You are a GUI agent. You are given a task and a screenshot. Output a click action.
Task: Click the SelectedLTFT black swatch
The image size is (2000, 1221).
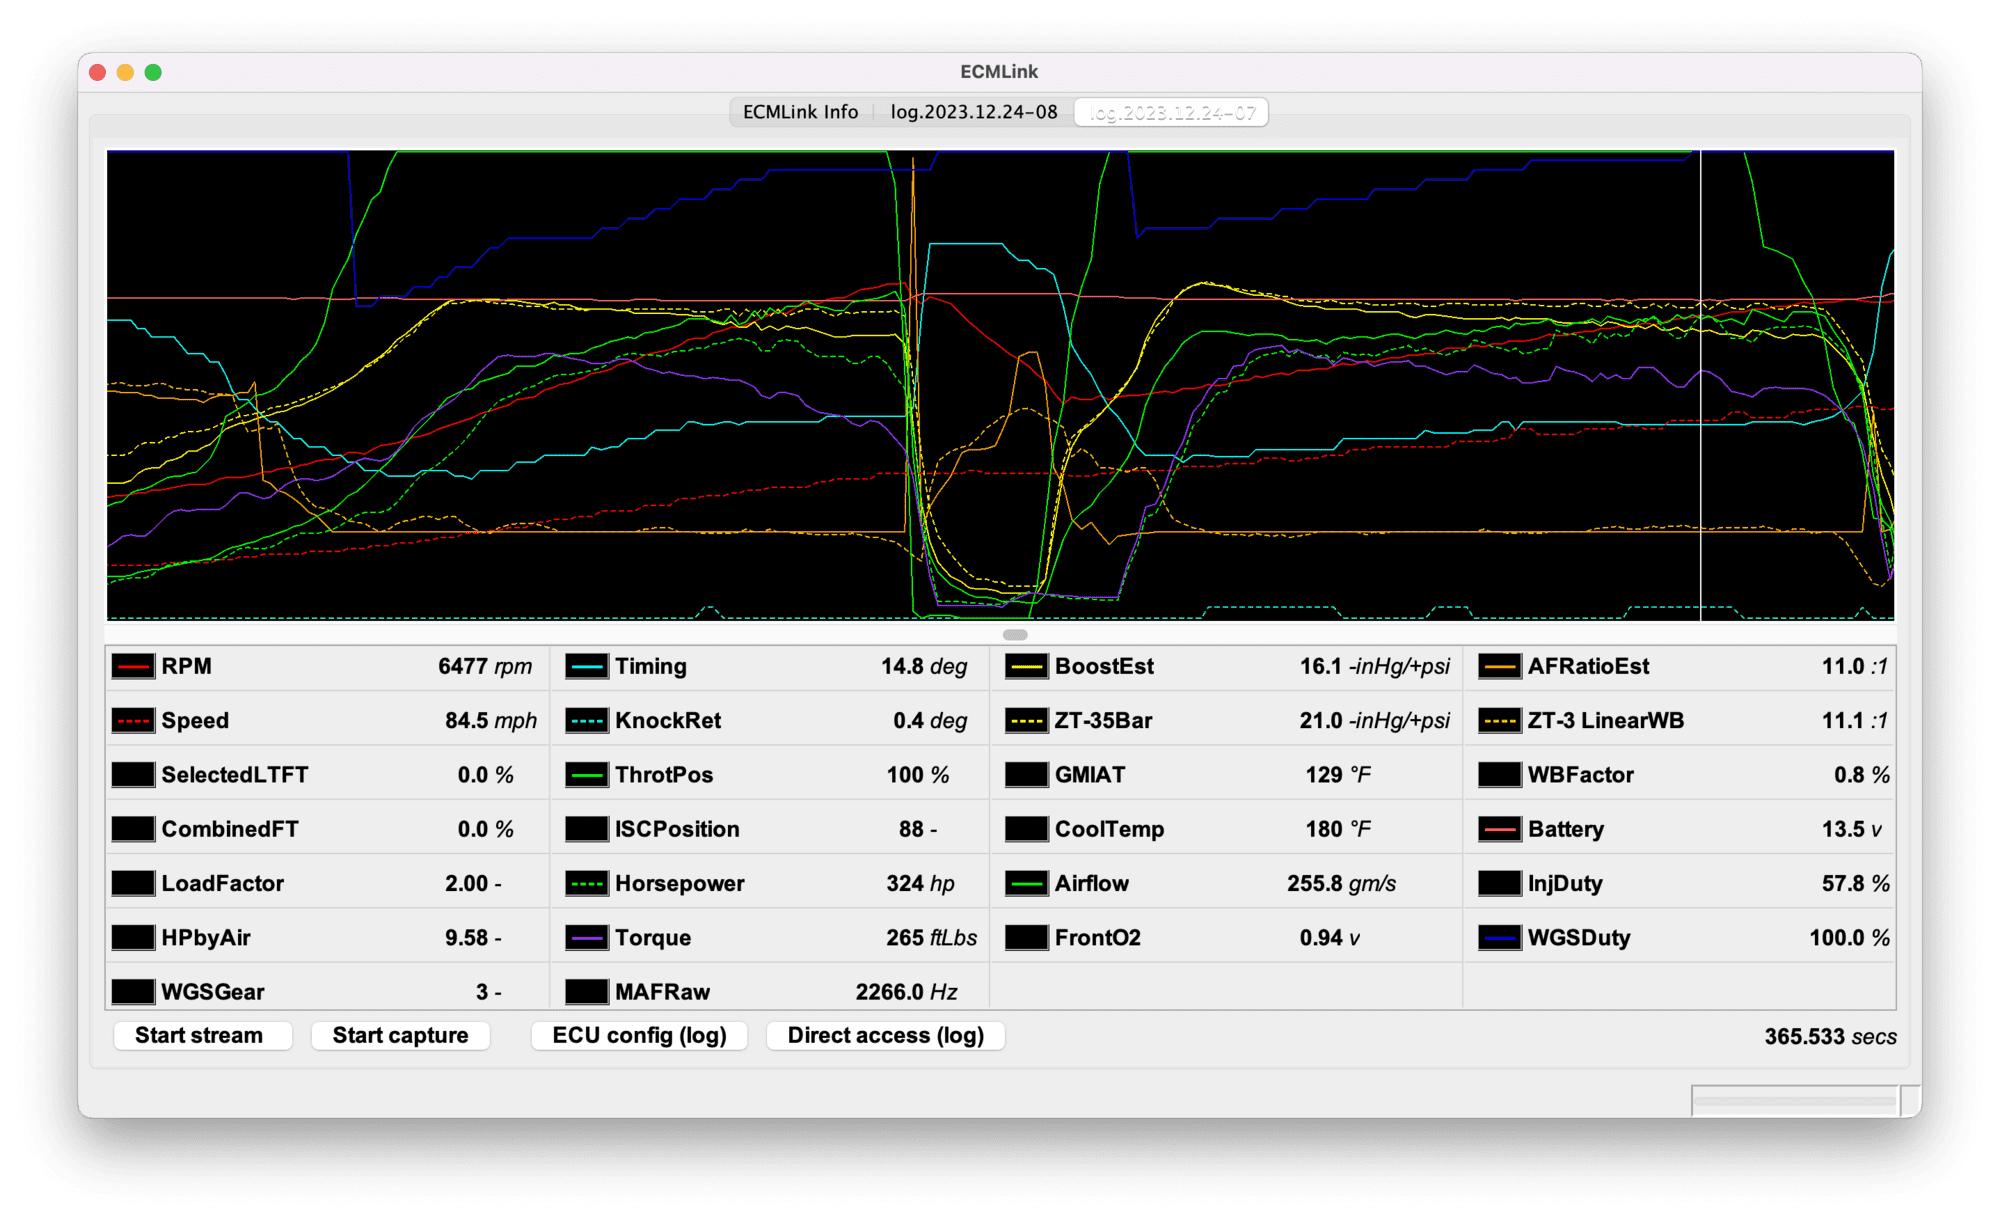pyautogui.click(x=133, y=775)
